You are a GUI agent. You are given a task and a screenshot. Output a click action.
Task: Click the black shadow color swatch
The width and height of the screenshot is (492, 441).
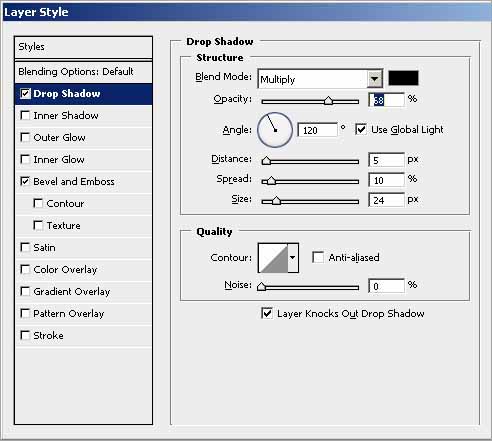pyautogui.click(x=403, y=78)
